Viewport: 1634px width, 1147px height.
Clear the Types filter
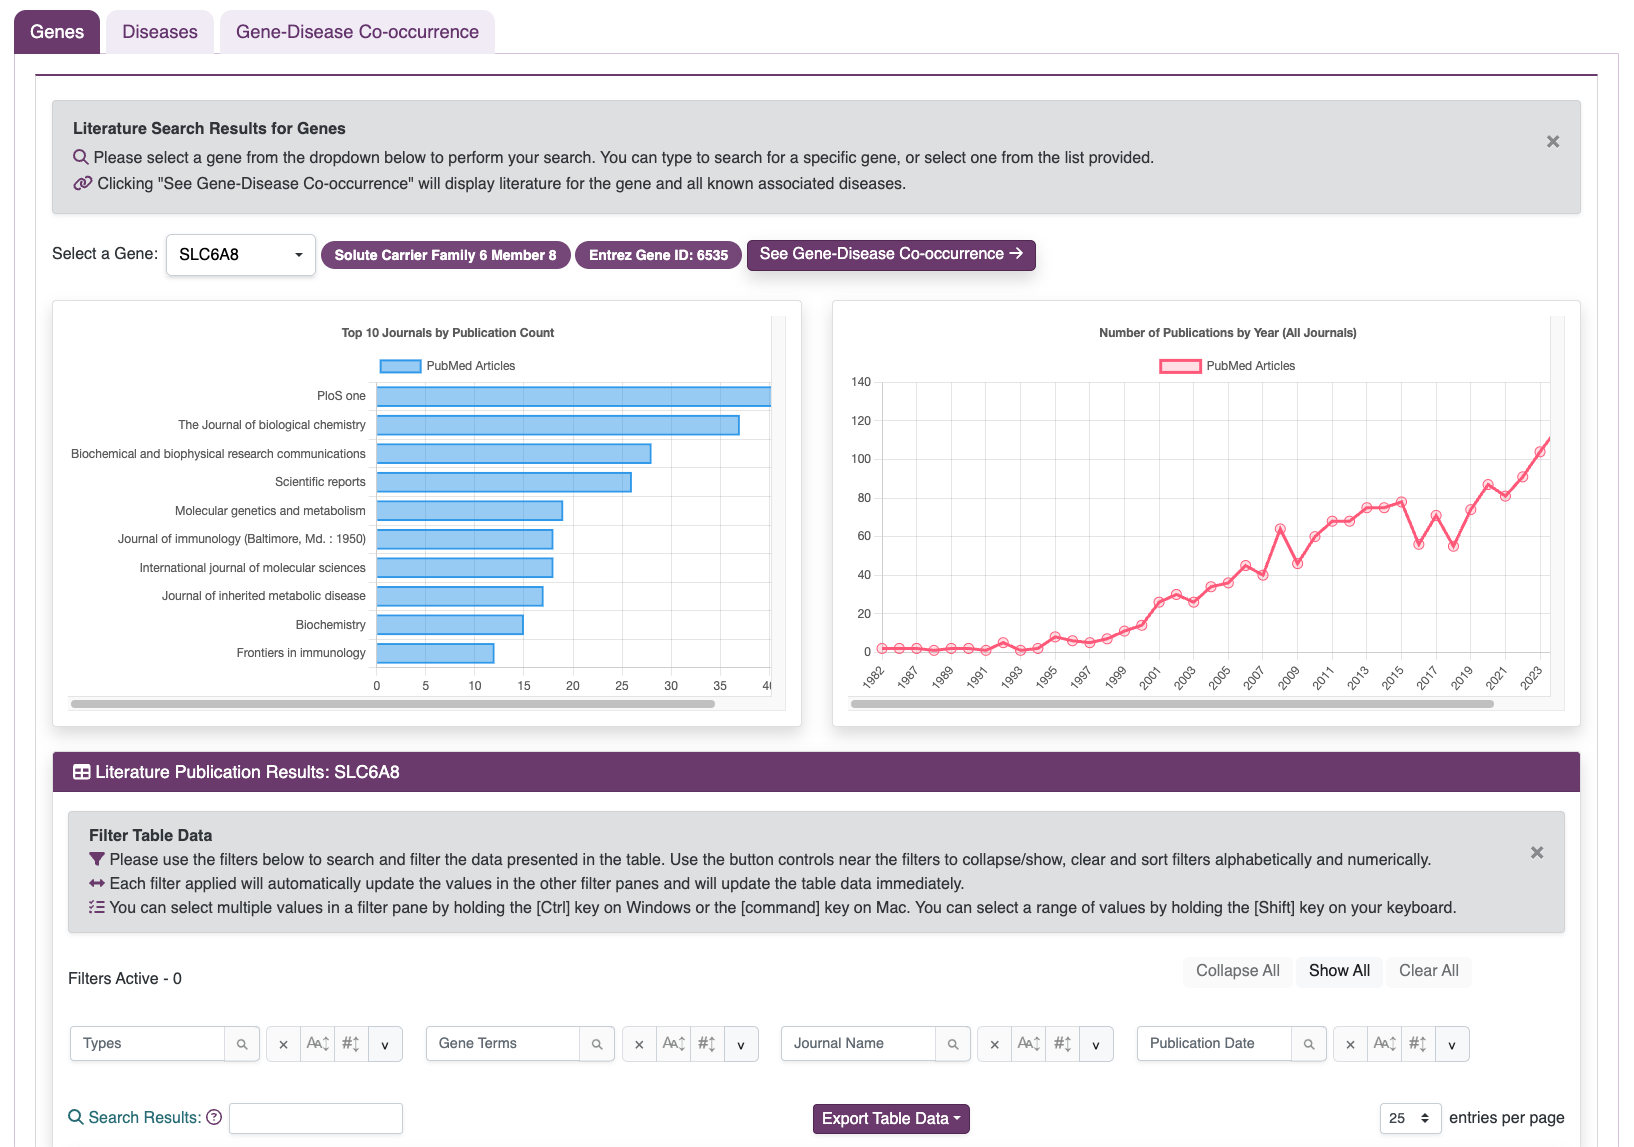tap(282, 1043)
